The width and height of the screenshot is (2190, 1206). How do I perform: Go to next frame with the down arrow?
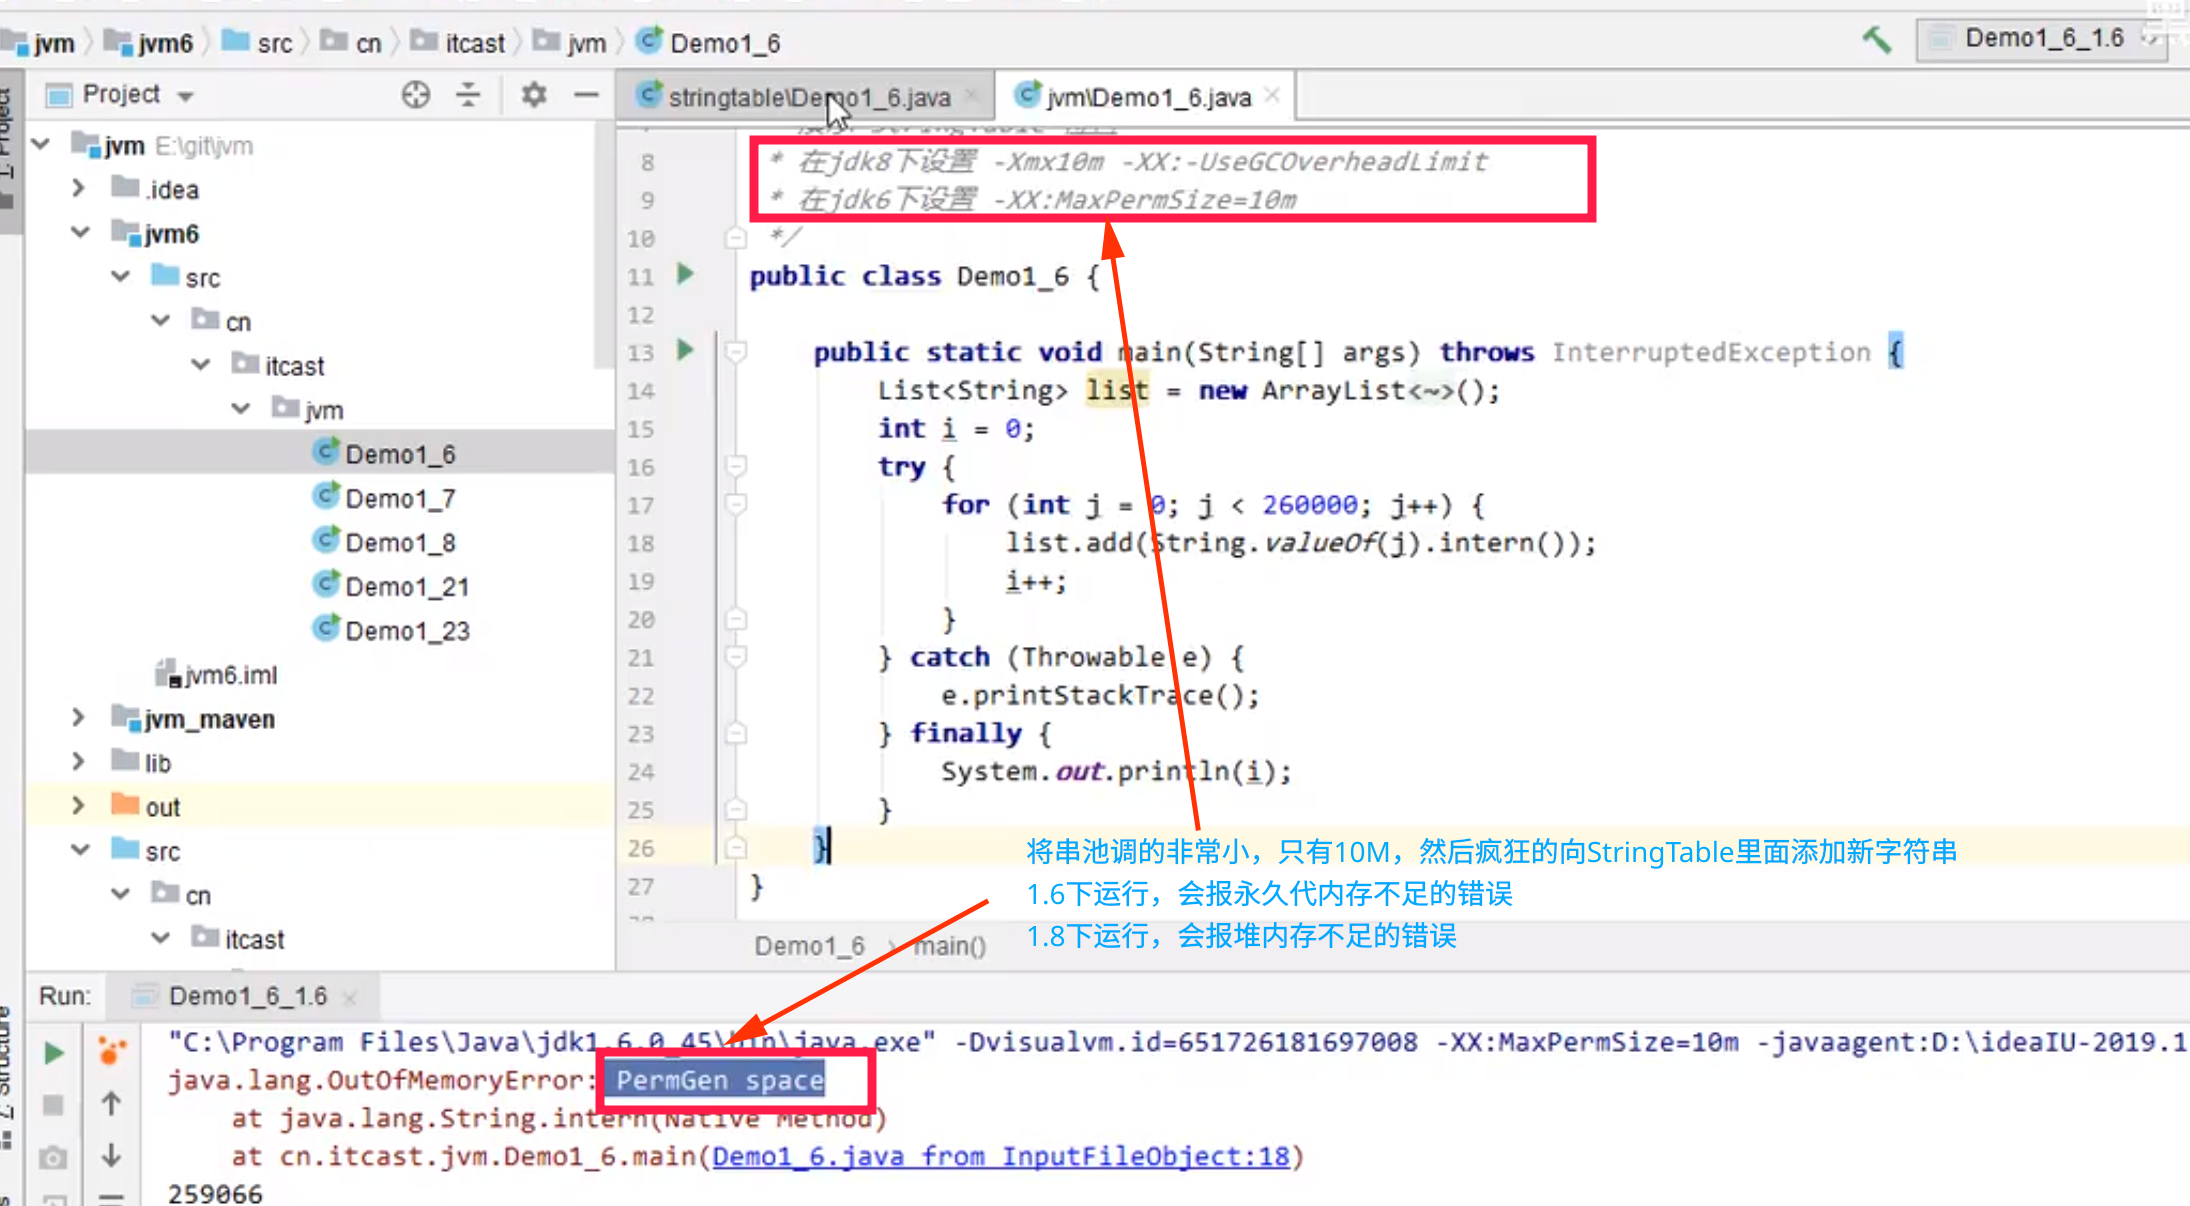point(110,1157)
